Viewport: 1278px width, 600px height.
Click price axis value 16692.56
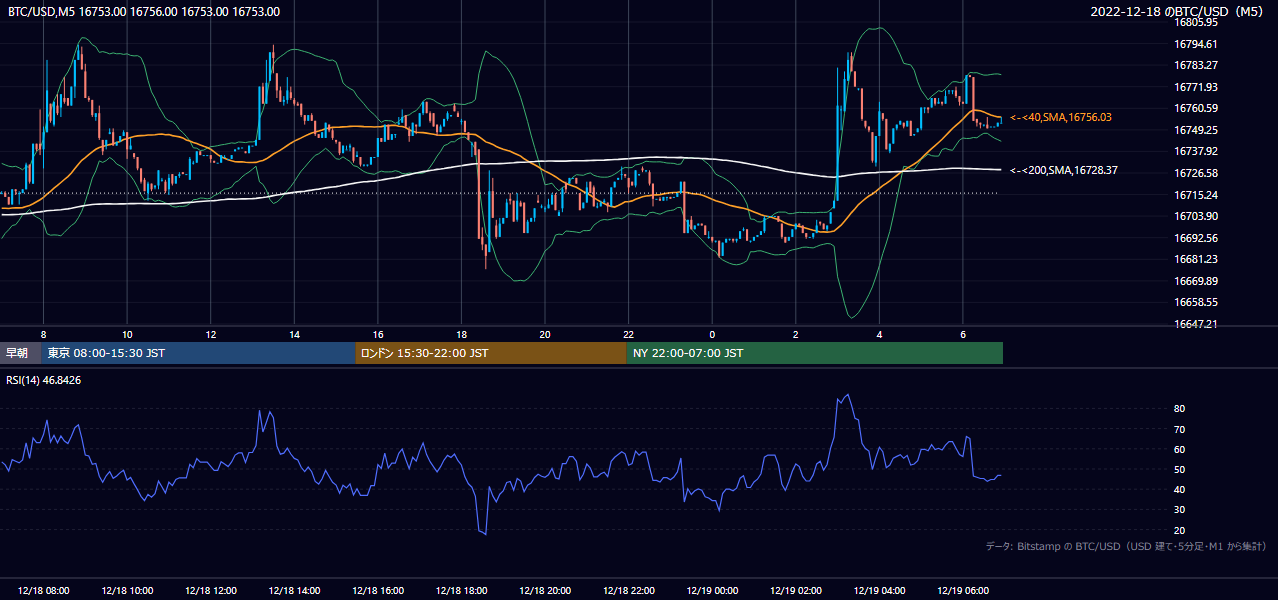point(1195,238)
